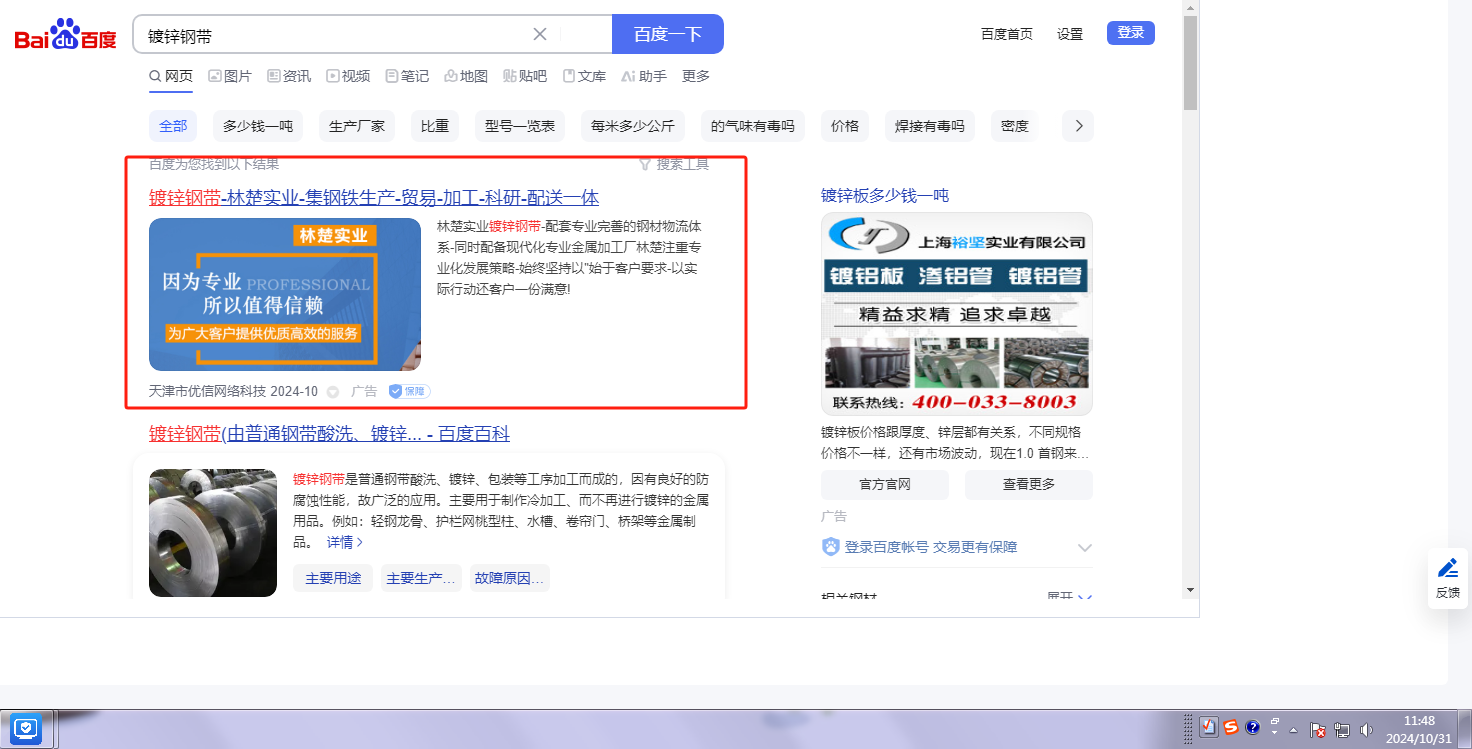Select the 全部 filter chip
Screen dimensions: 1472x749
[173, 126]
